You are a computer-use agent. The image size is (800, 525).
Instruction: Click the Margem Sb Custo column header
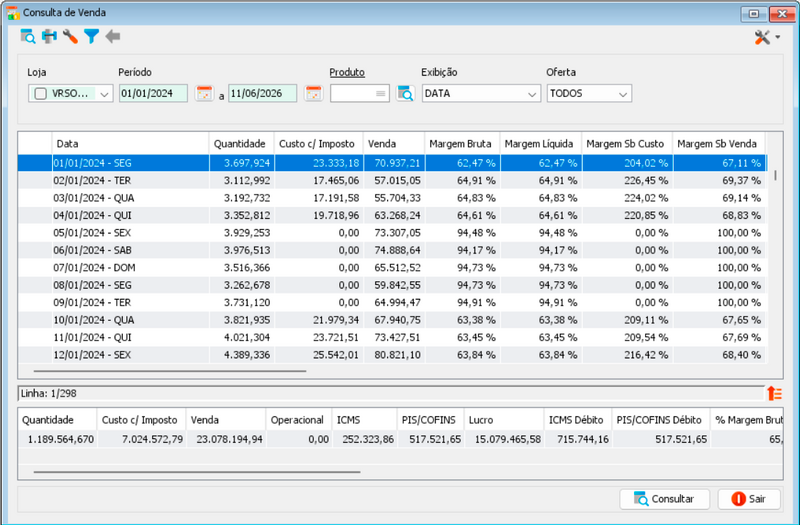(x=627, y=144)
